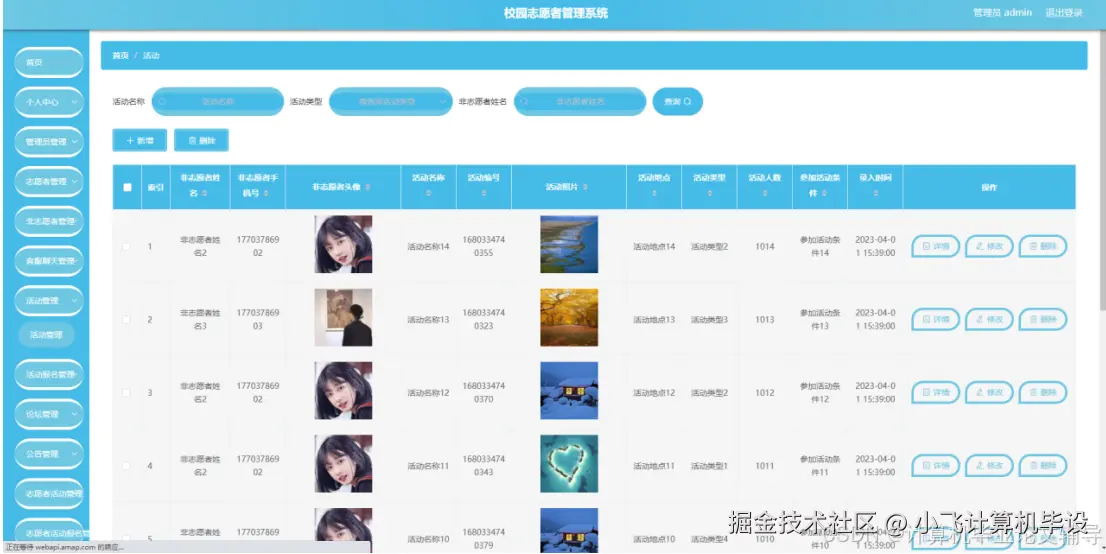This screenshot has width=1106, height=554.
Task: Expand the 公告管理 sidebar menu
Action: [x=49, y=454]
